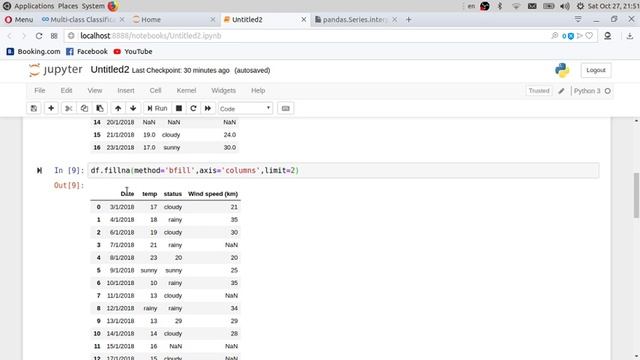Screen dimensions: 640x360
Task: Reload the page with the browser refresh icon
Action: [39, 36]
